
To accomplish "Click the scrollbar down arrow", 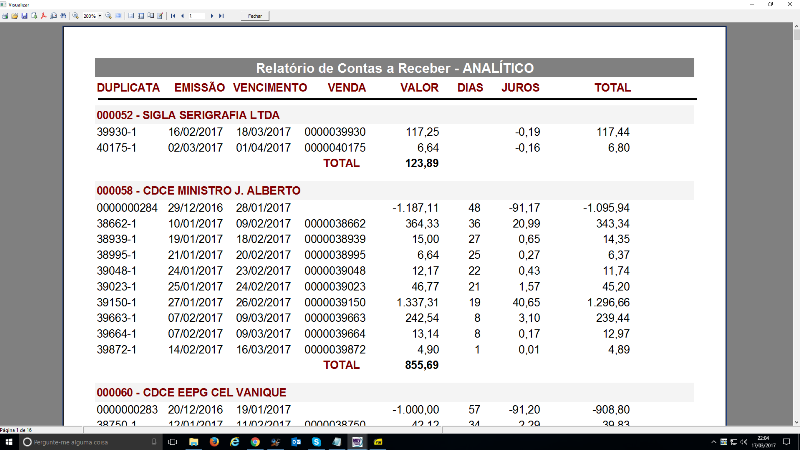I will coord(796,422).
